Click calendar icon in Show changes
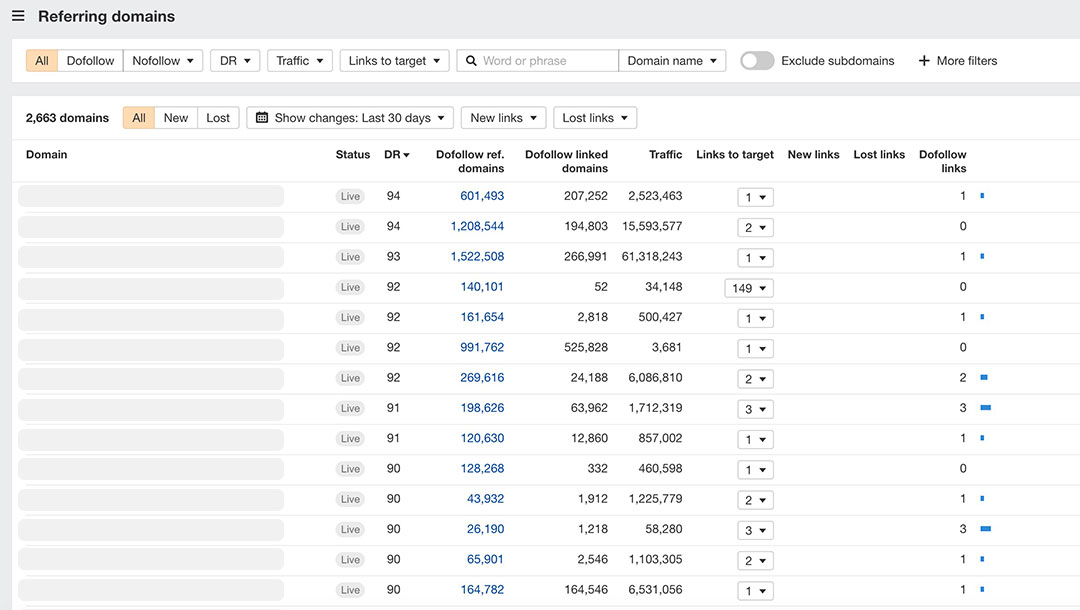1080x610 pixels. [262, 118]
